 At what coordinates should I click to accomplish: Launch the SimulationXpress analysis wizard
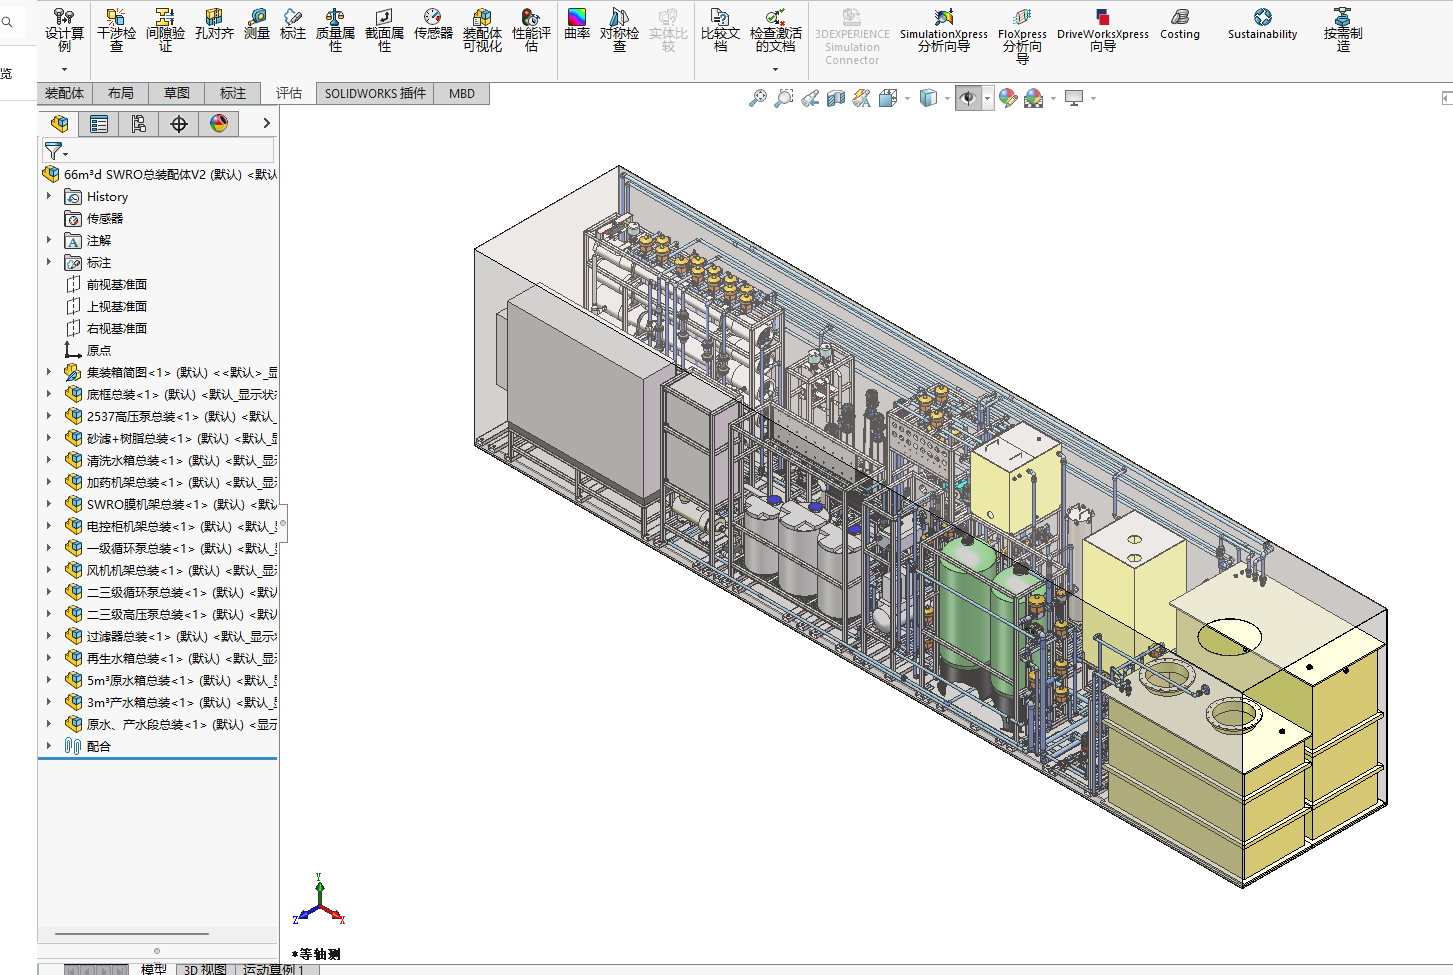point(943,30)
